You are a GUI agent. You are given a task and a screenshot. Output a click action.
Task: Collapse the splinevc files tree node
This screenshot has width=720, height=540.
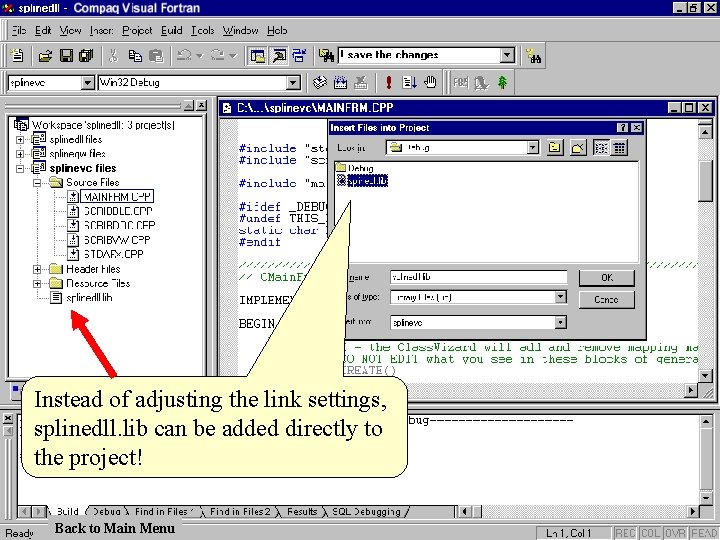[20, 169]
